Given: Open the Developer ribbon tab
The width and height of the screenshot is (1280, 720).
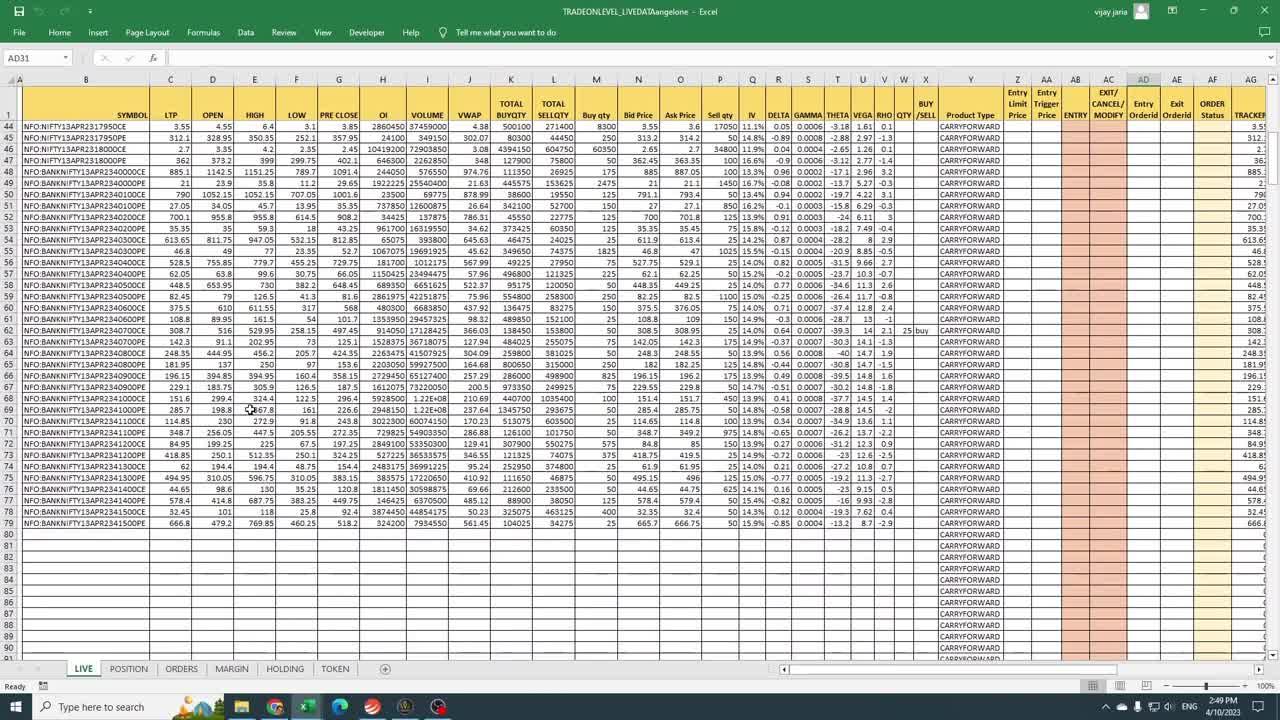Looking at the screenshot, I should click(x=366, y=32).
